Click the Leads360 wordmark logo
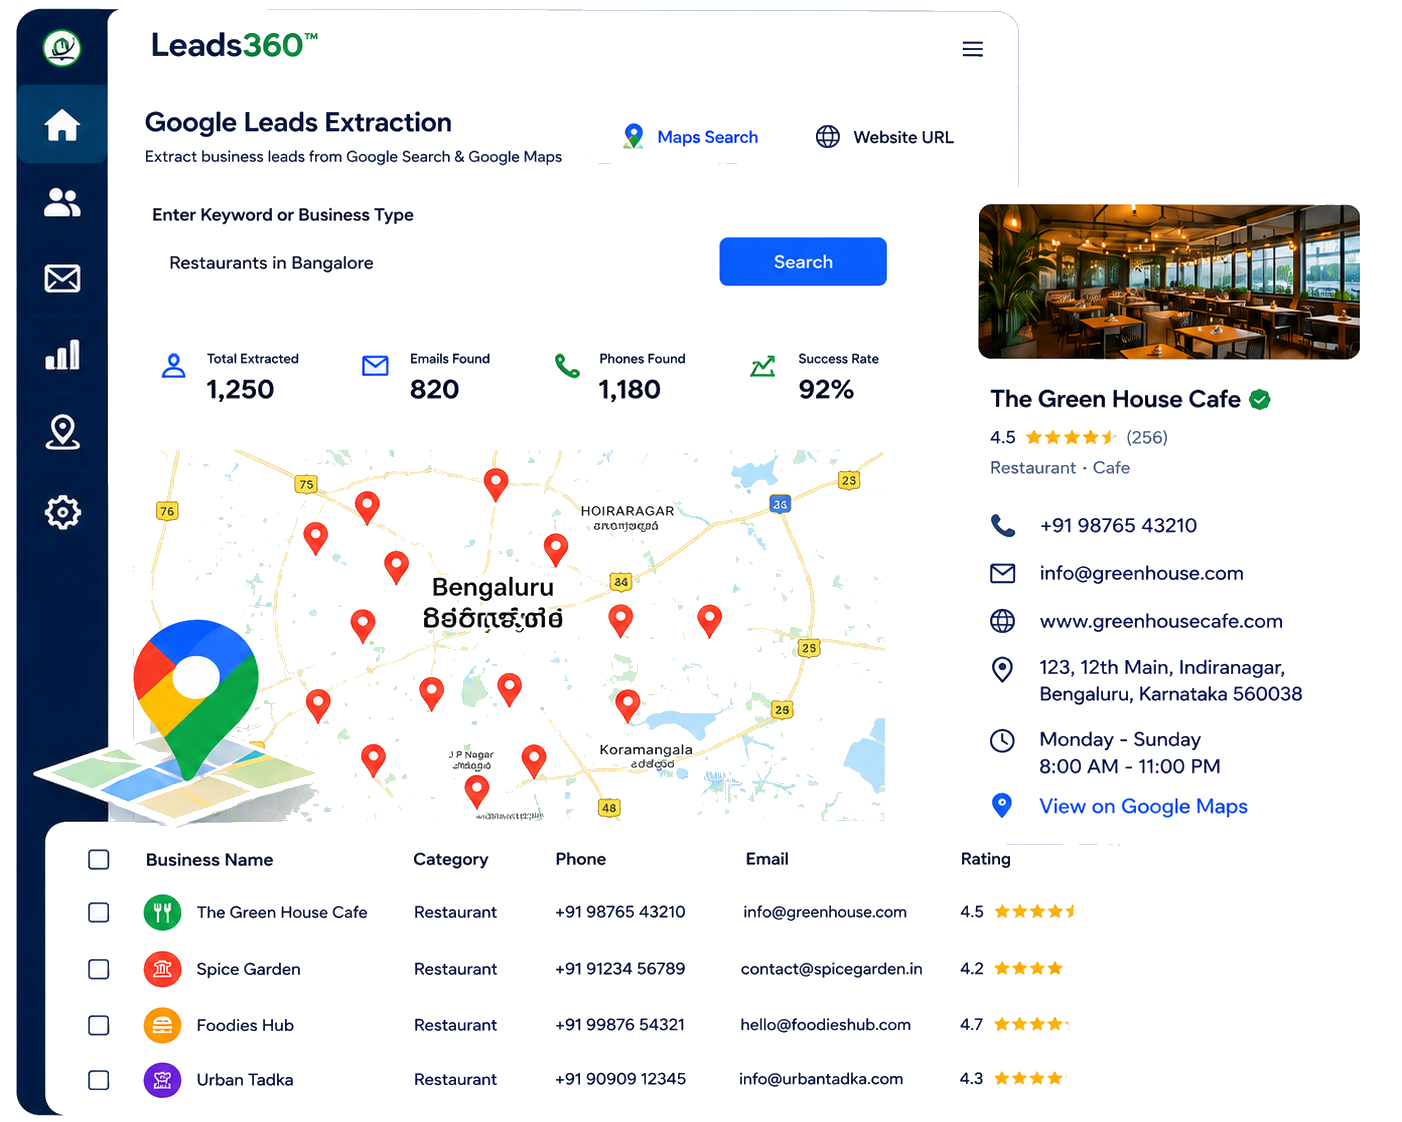 (234, 45)
